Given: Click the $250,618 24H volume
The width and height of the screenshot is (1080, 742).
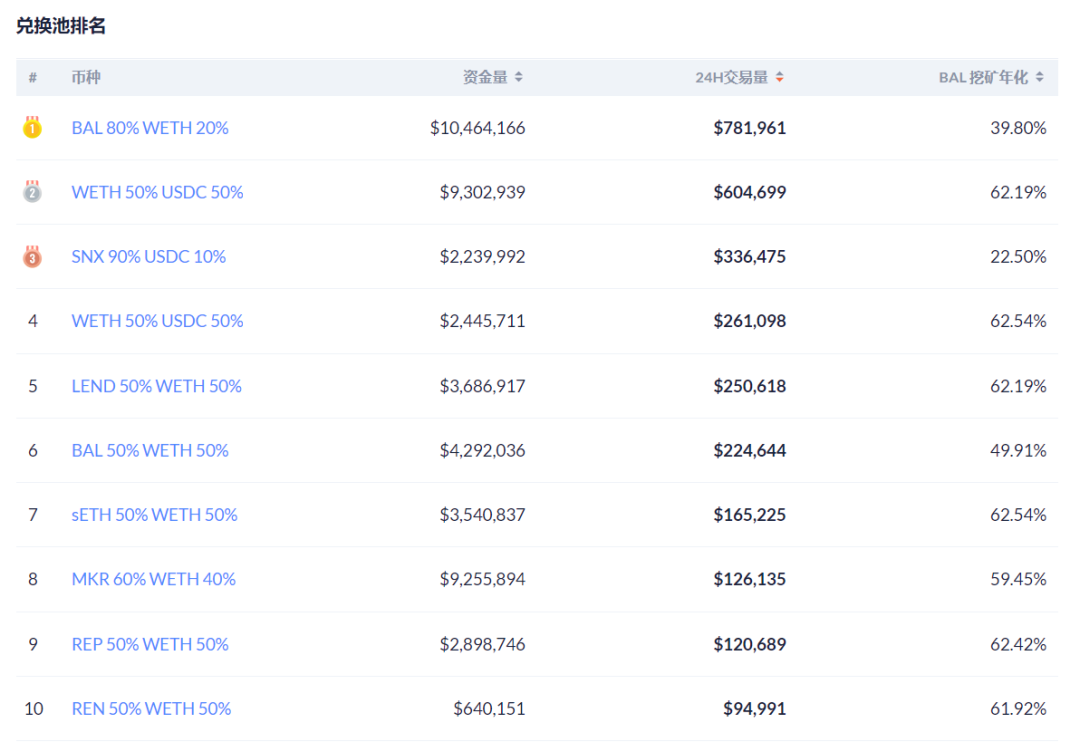Looking at the screenshot, I should (749, 386).
